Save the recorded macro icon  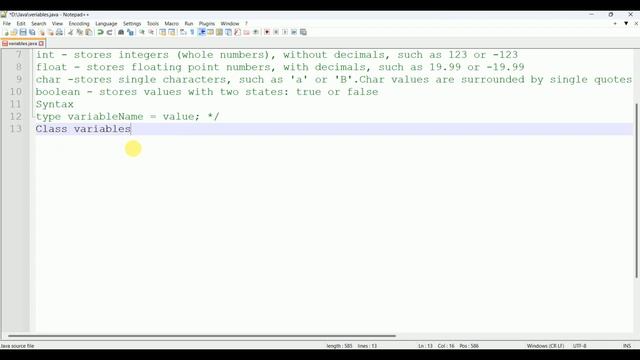pos(303,32)
